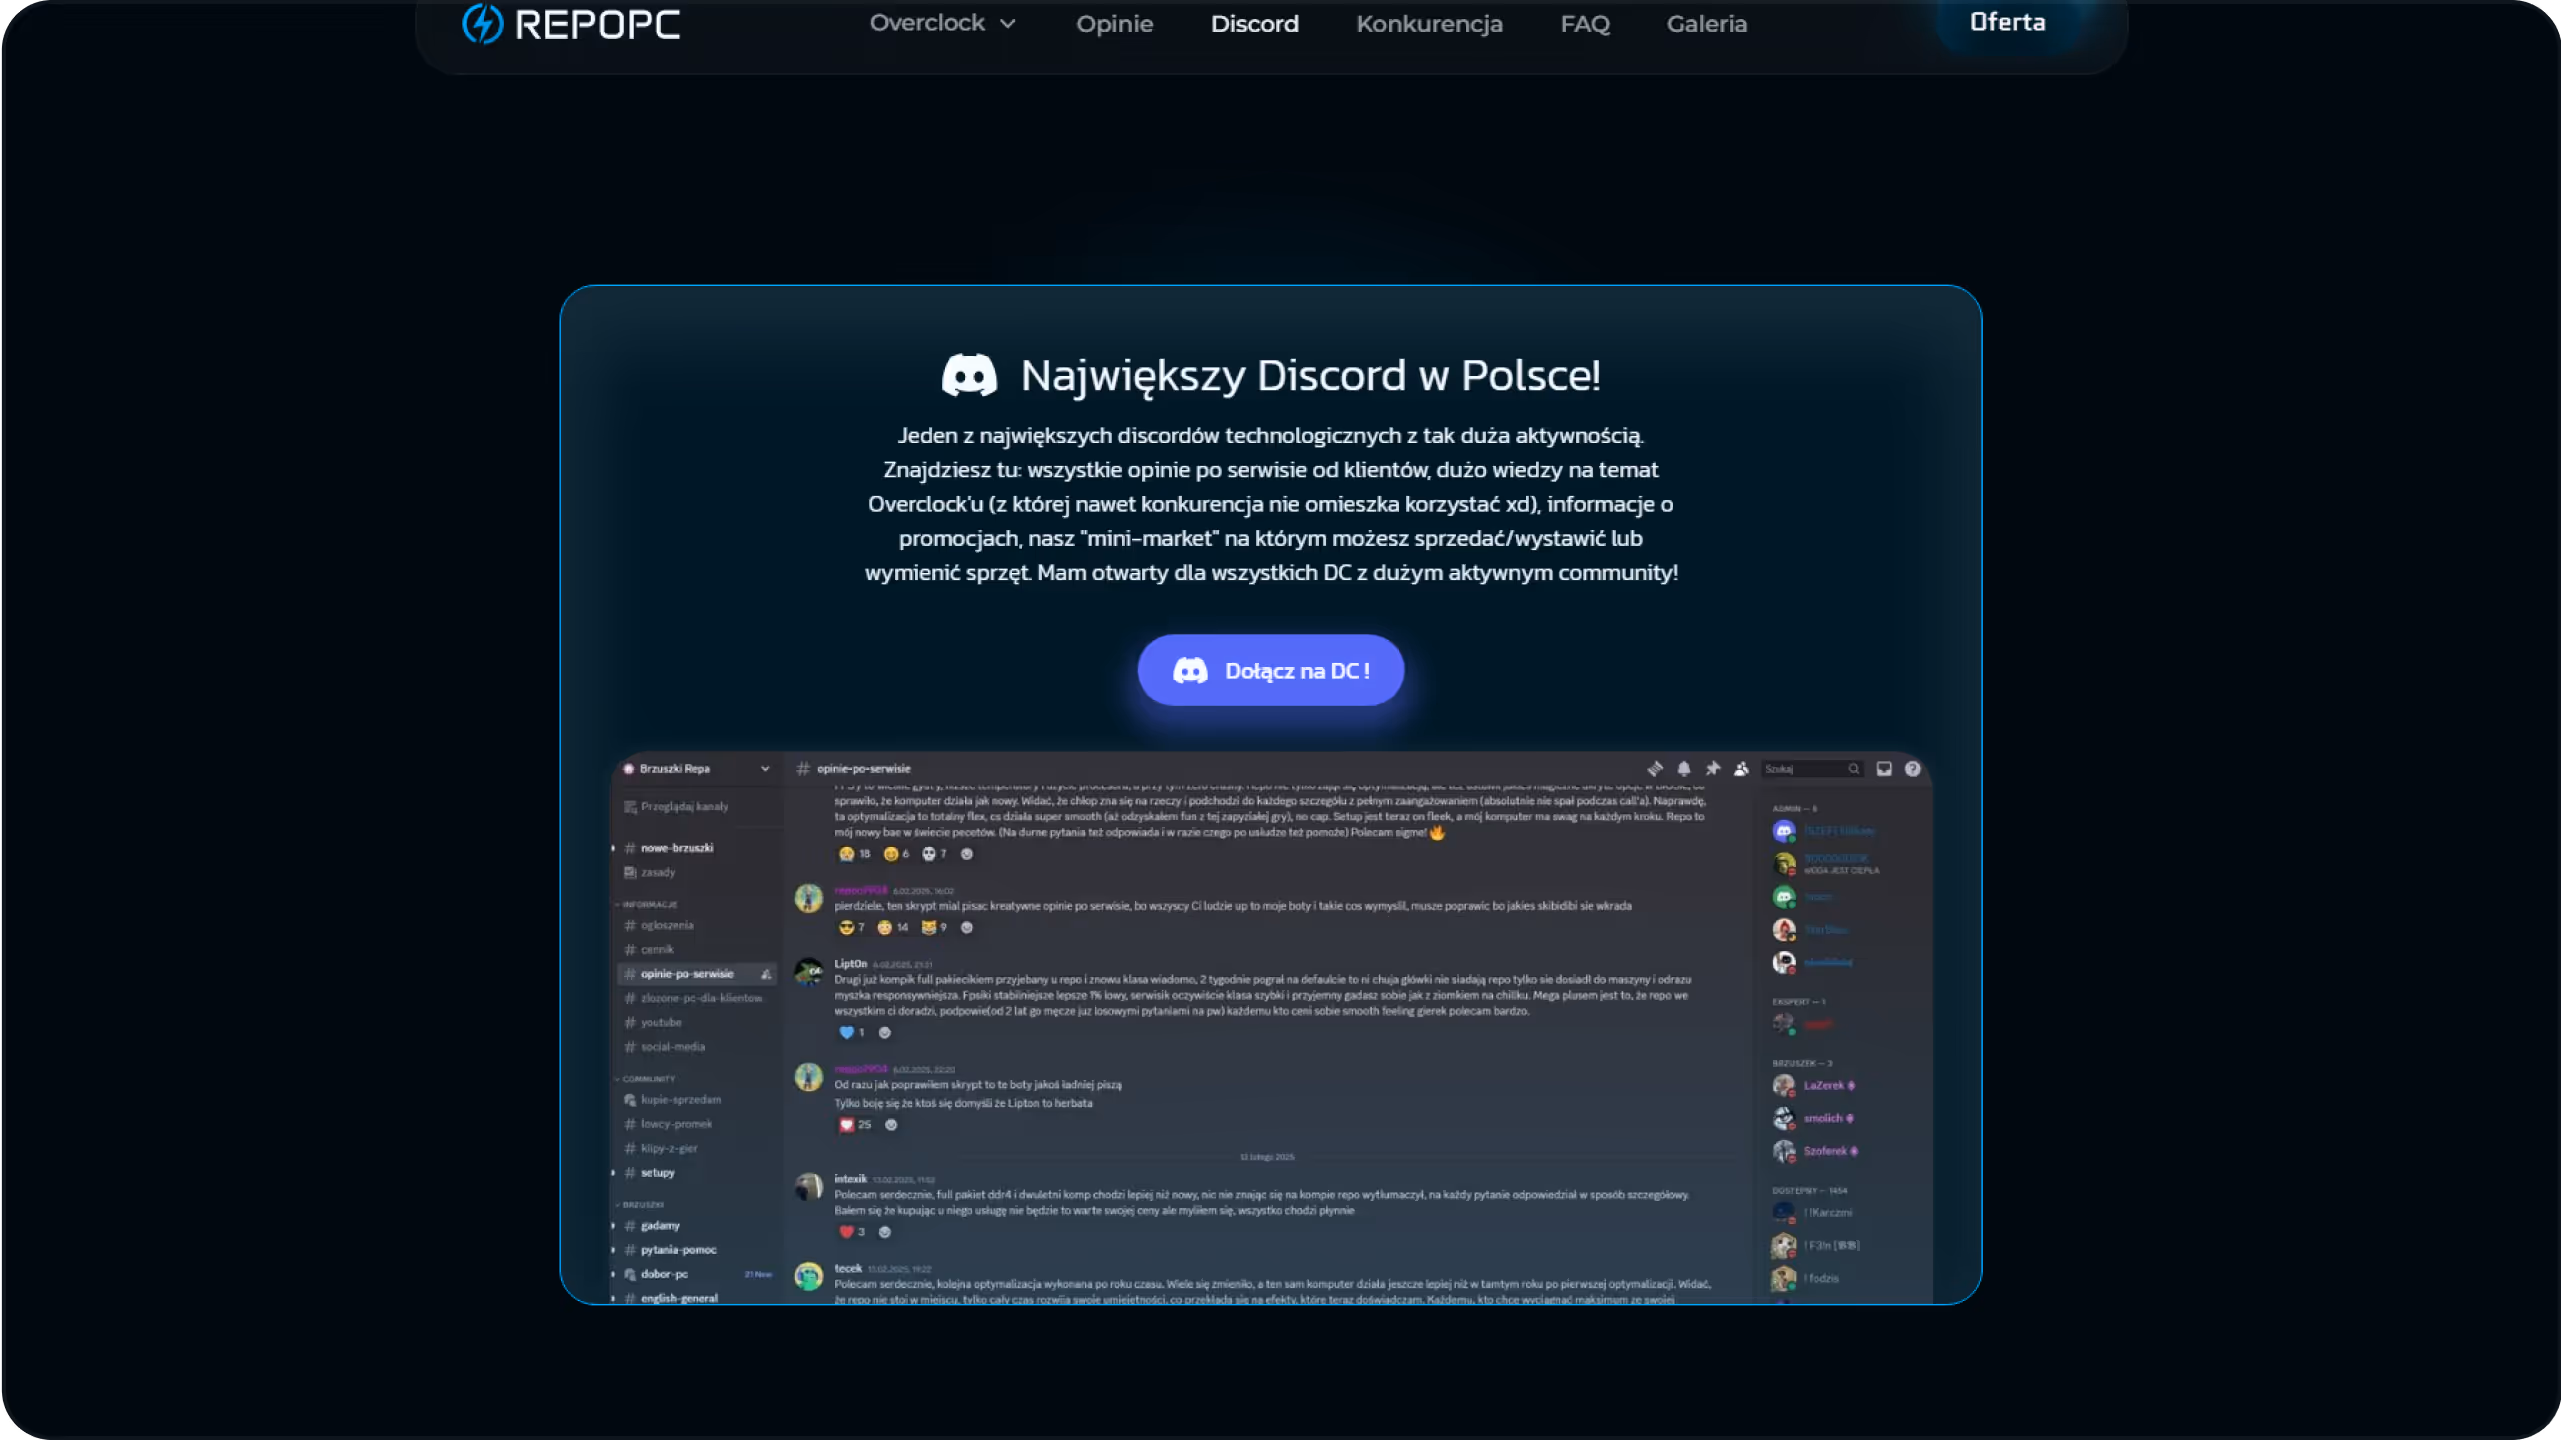Open the zlozone-pc-dla-klientow channel
This screenshot has width=2561, height=1440.
click(x=695, y=998)
